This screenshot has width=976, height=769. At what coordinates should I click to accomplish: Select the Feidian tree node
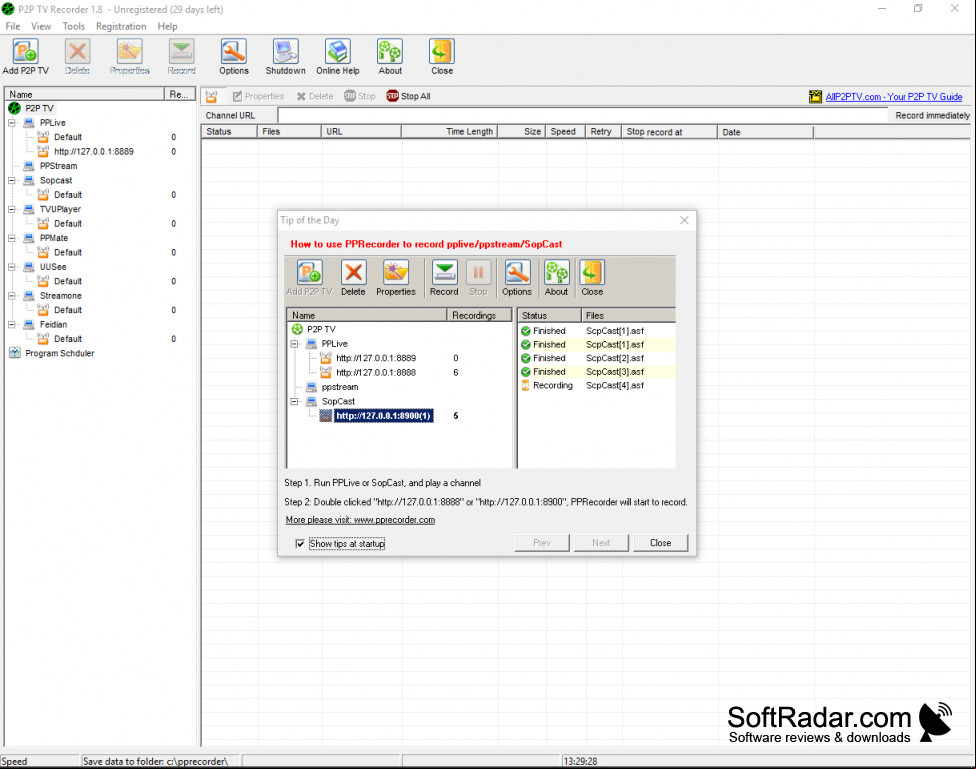click(x=54, y=324)
